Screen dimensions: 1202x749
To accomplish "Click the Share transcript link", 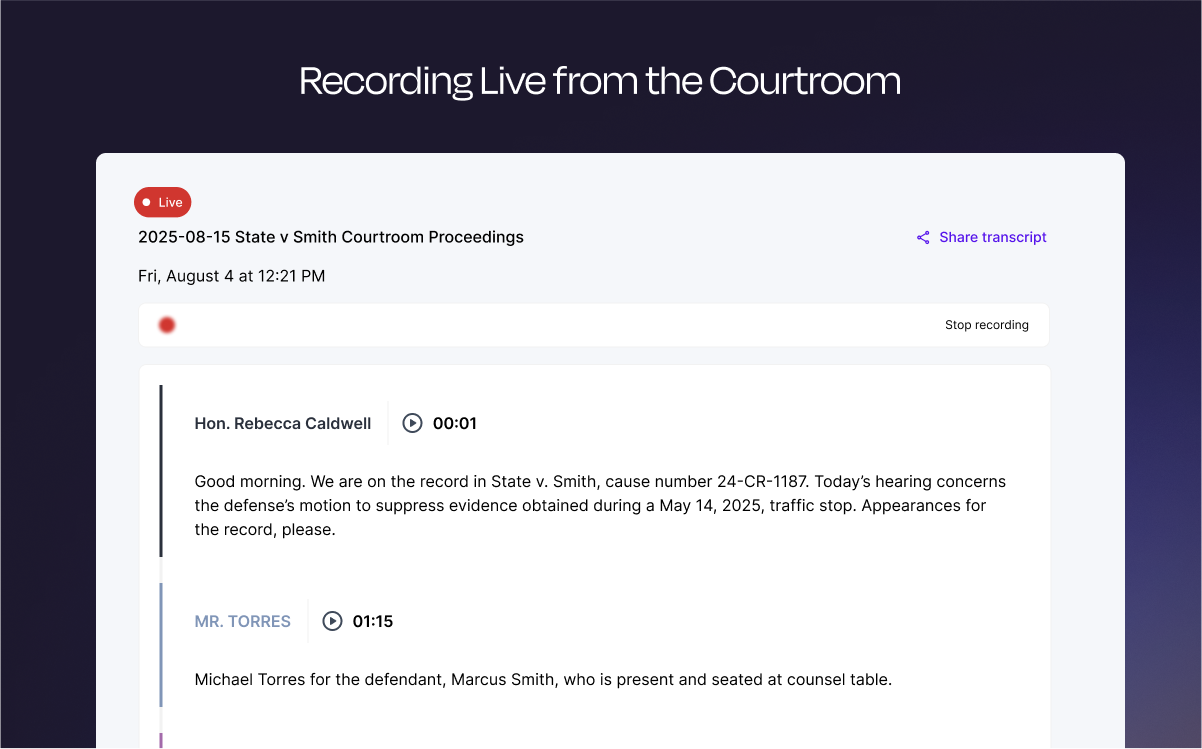I will [981, 237].
